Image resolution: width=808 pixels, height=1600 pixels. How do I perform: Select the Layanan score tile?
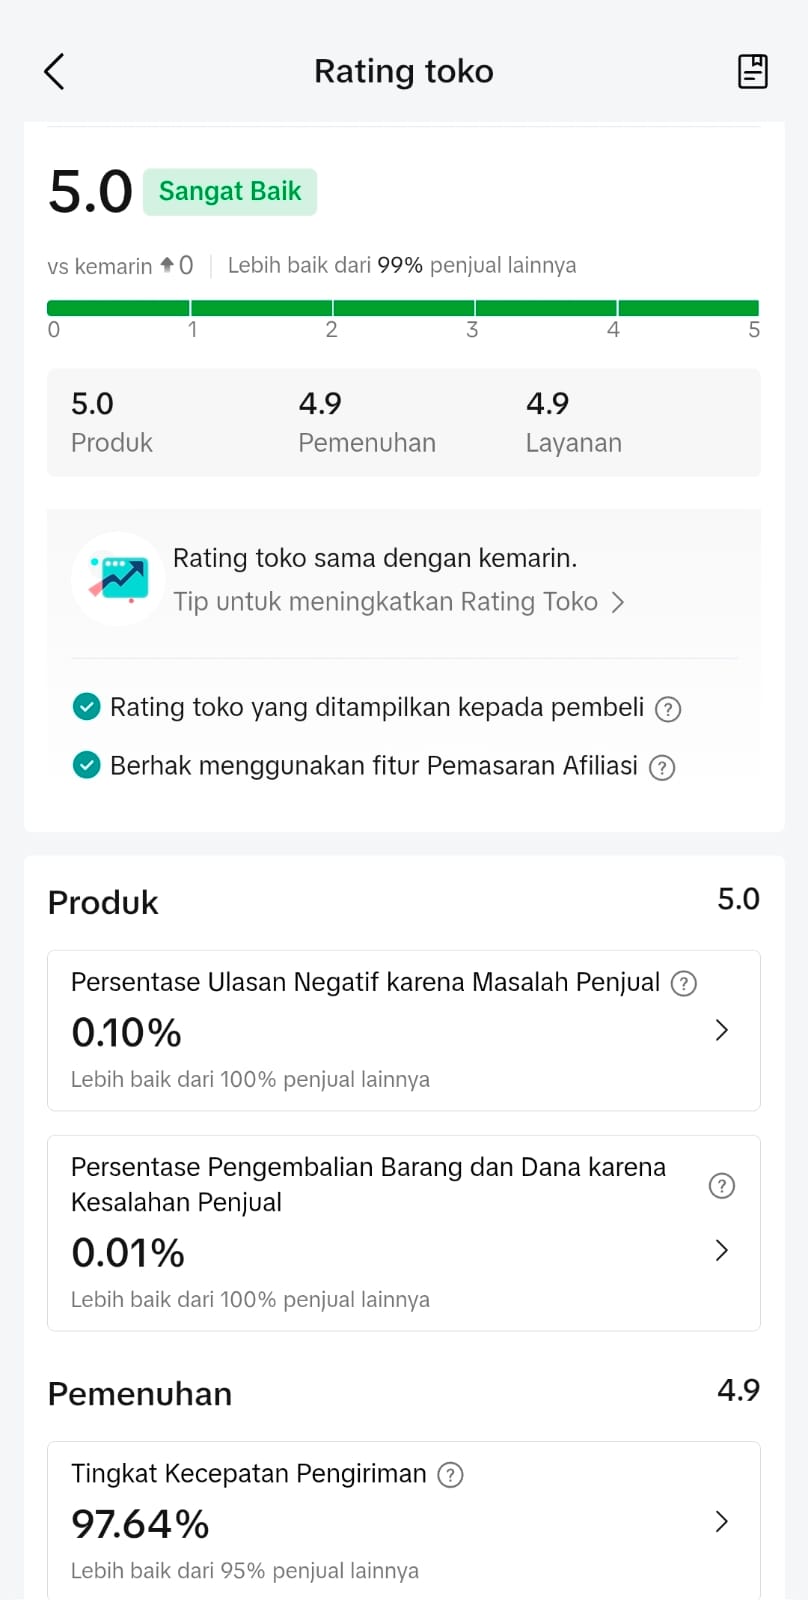[574, 422]
